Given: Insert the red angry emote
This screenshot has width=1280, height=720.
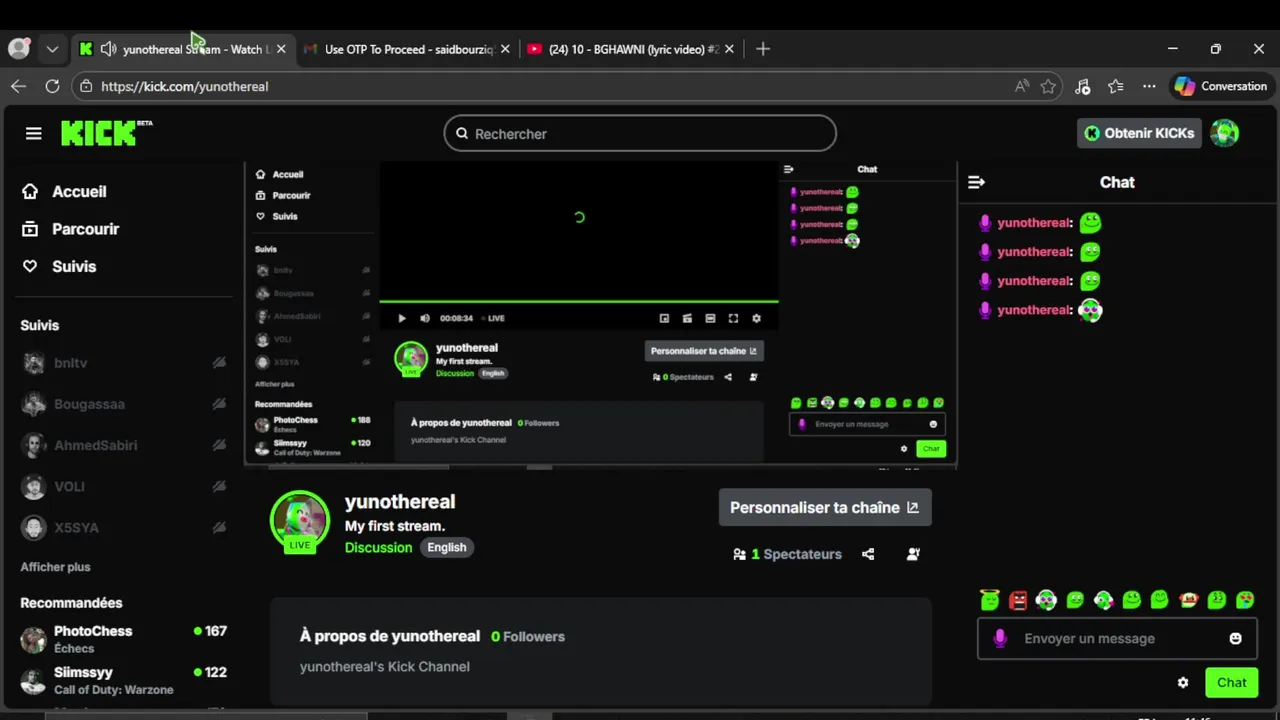Looking at the screenshot, I should (1018, 600).
